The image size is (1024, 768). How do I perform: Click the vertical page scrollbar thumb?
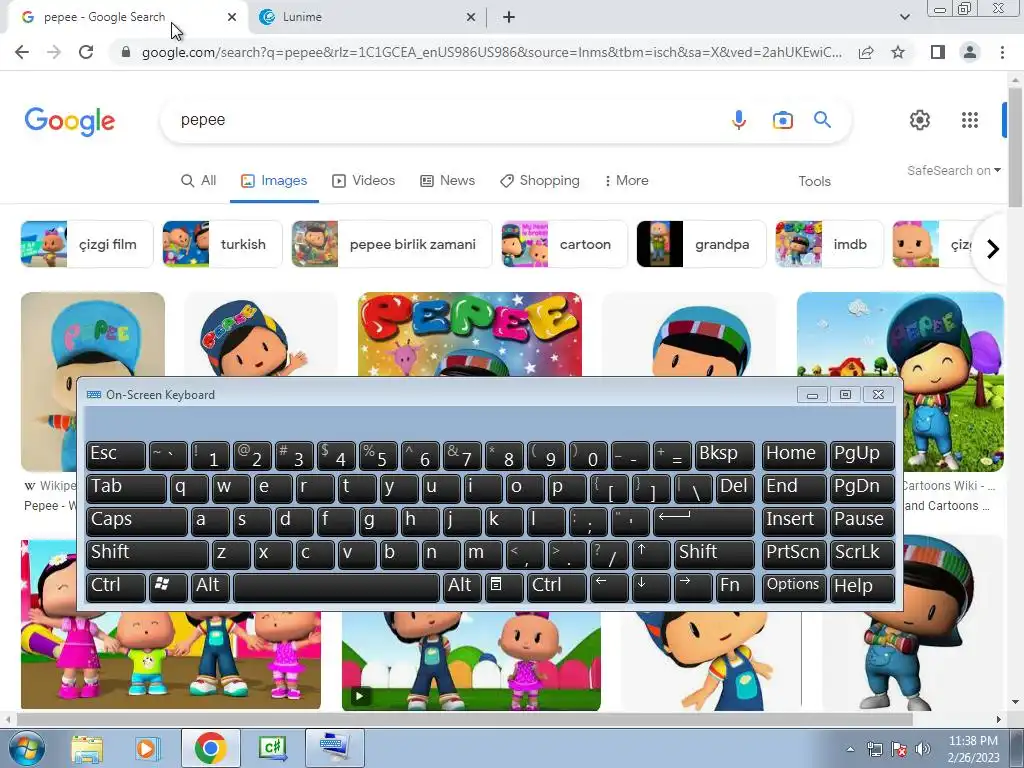(x=1015, y=147)
